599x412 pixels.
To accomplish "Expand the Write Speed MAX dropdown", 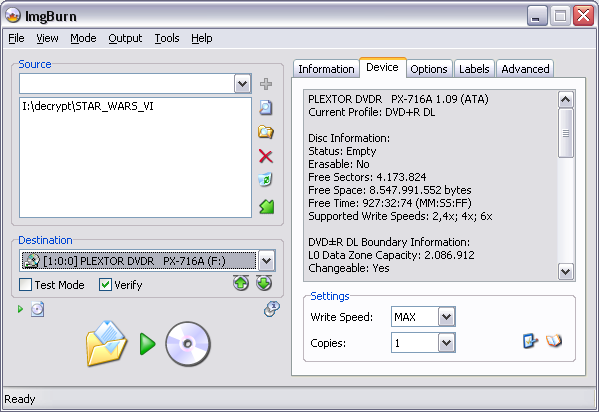I will 446,317.
